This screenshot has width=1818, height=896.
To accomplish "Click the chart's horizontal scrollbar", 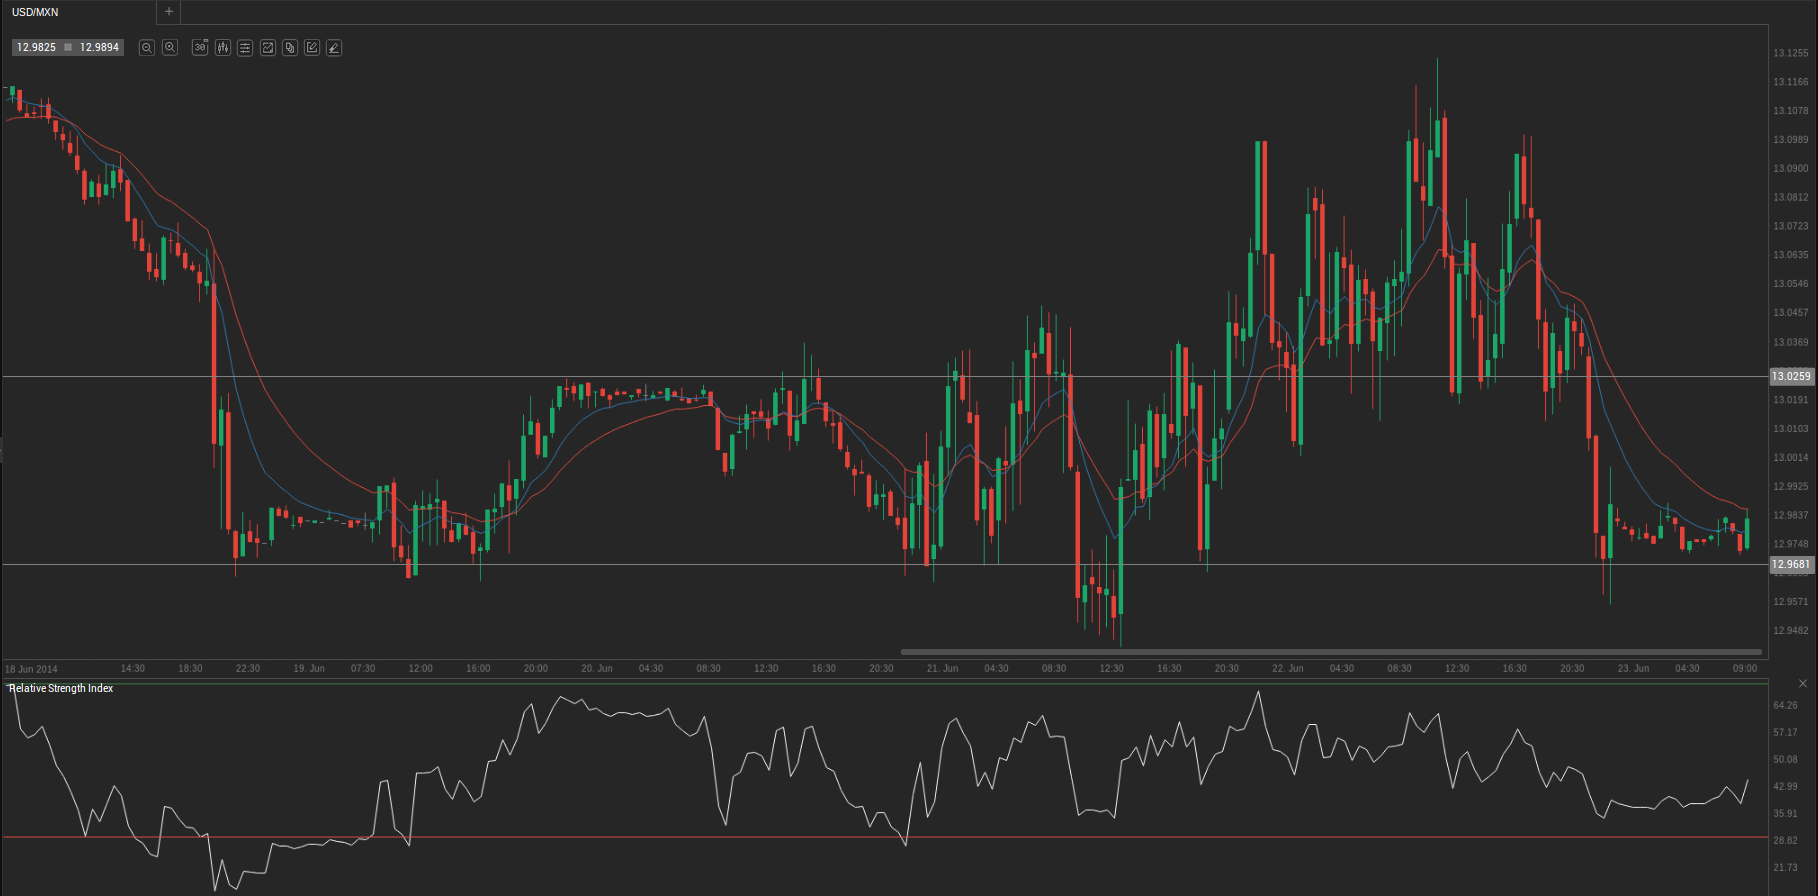I will coord(1330,652).
